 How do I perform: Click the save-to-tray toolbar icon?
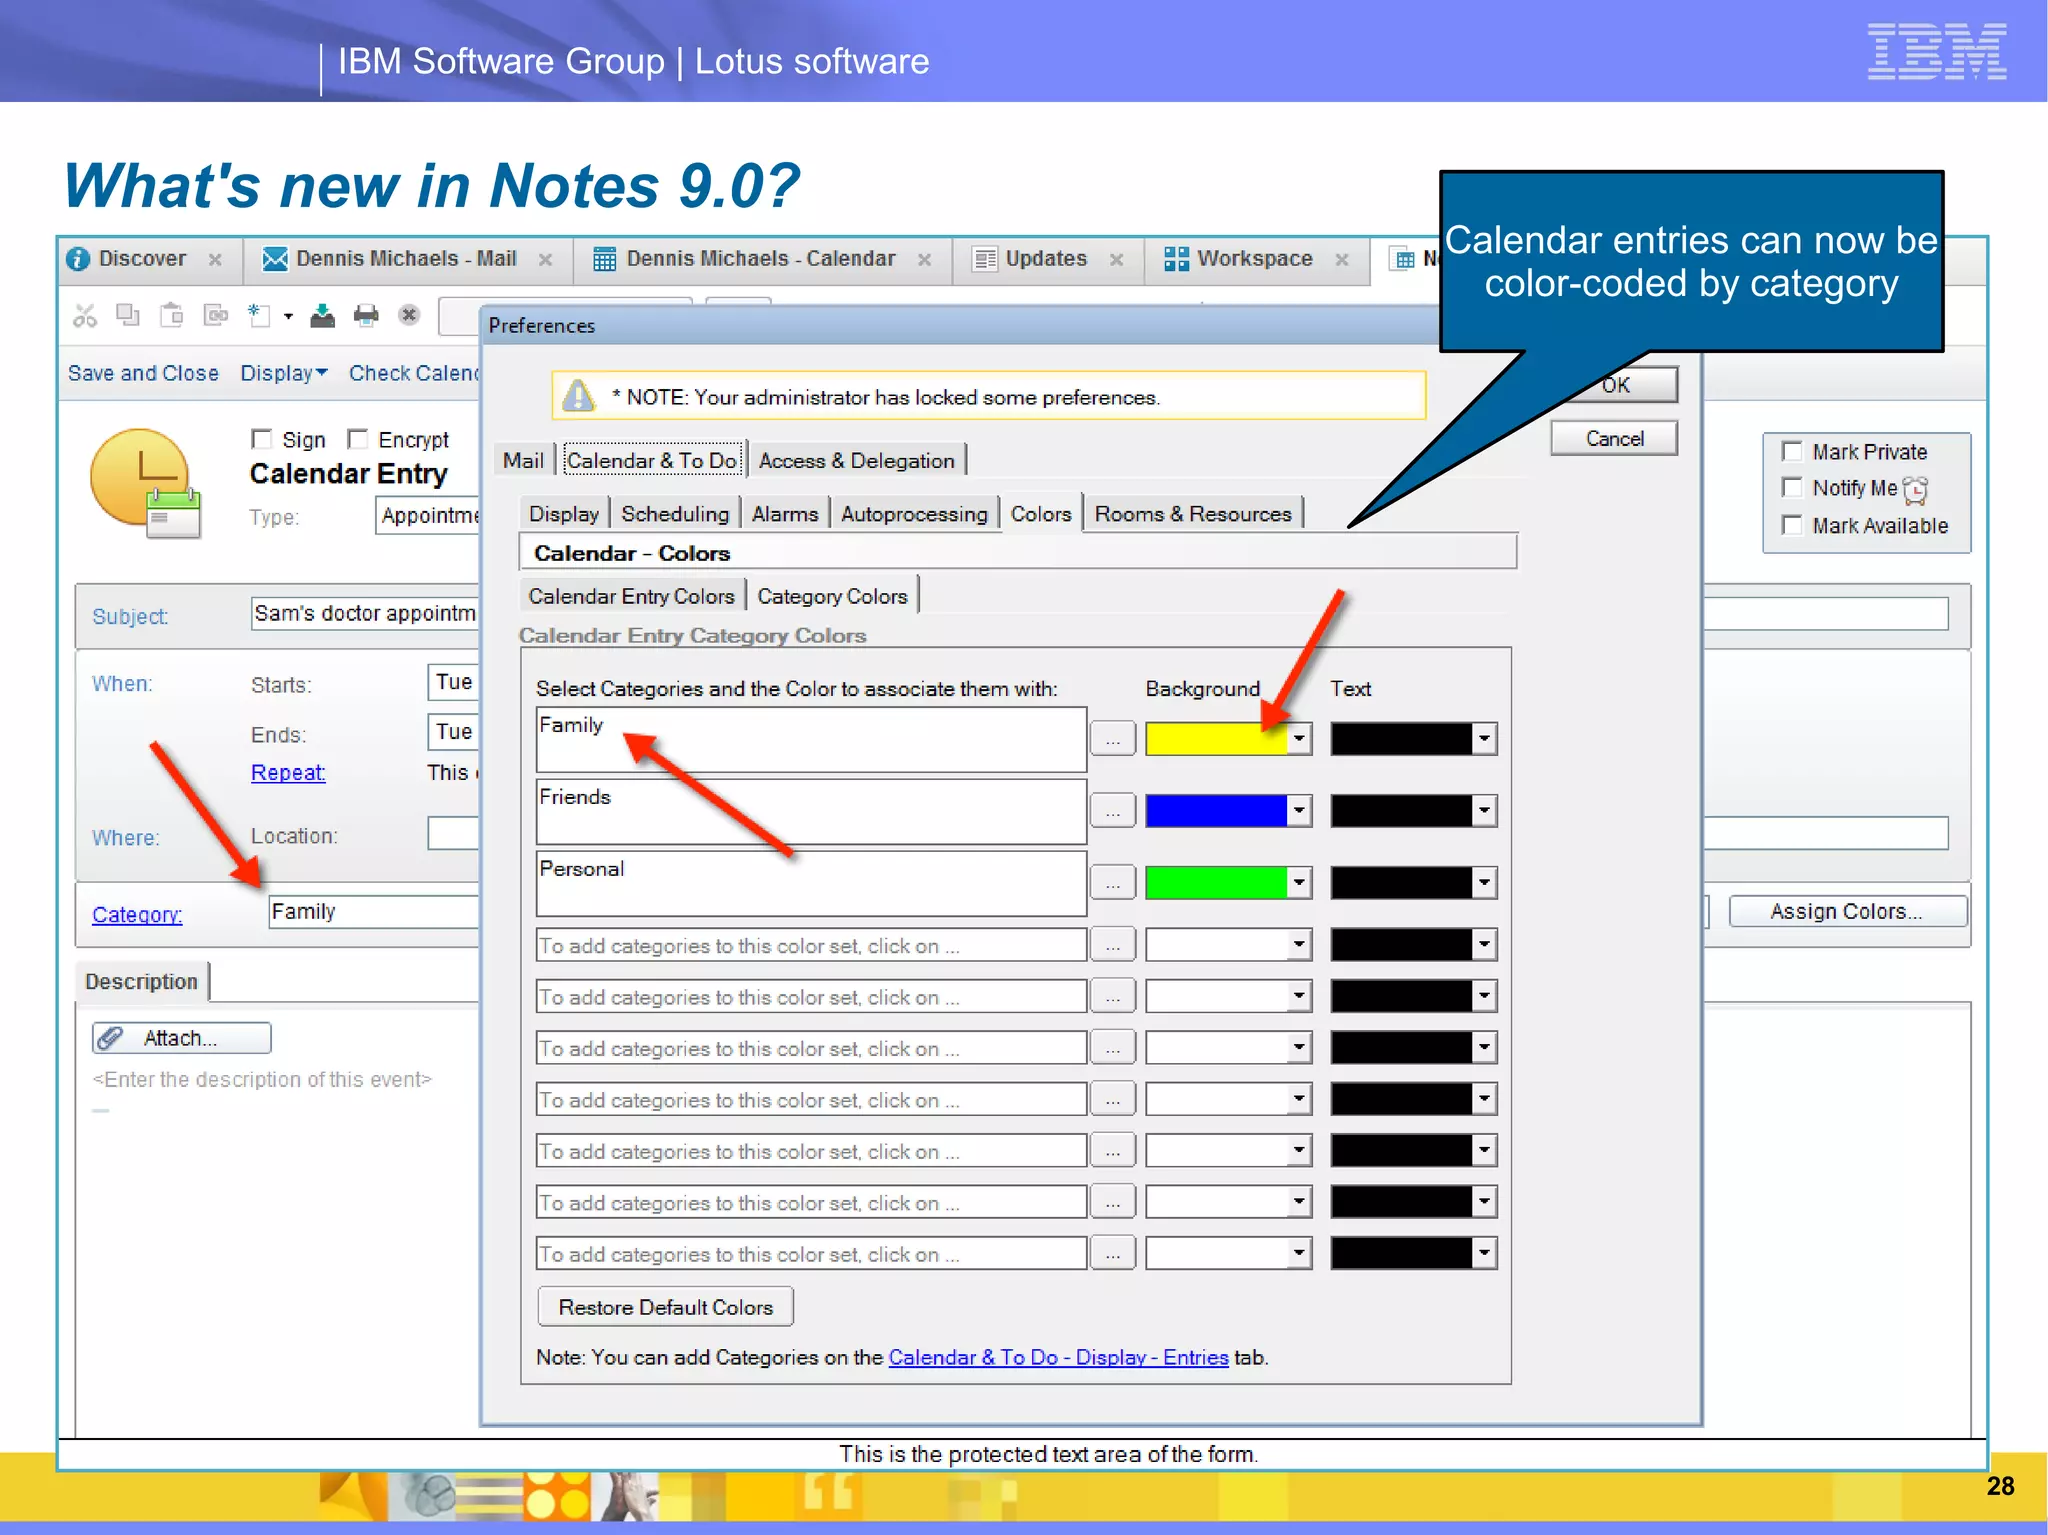point(322,315)
